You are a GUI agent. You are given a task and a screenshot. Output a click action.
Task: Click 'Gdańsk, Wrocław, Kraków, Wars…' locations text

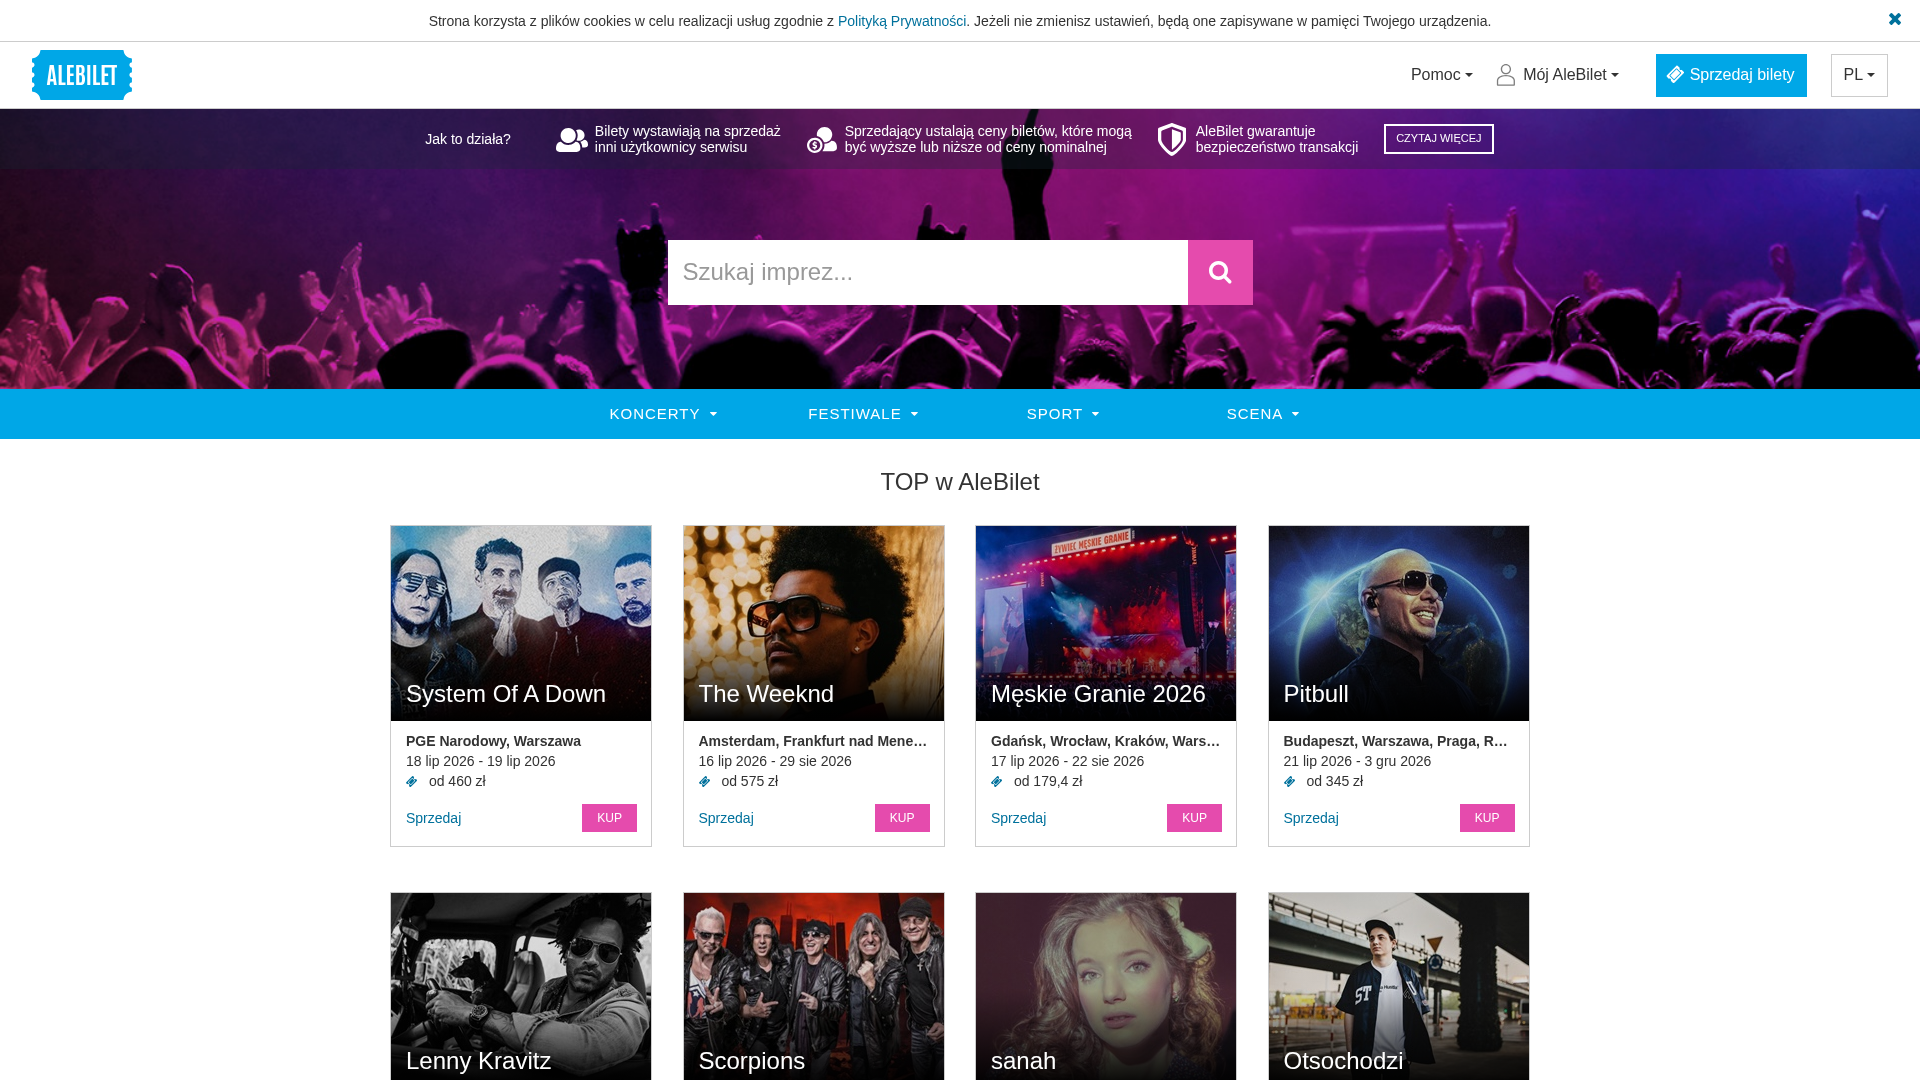coord(1106,741)
